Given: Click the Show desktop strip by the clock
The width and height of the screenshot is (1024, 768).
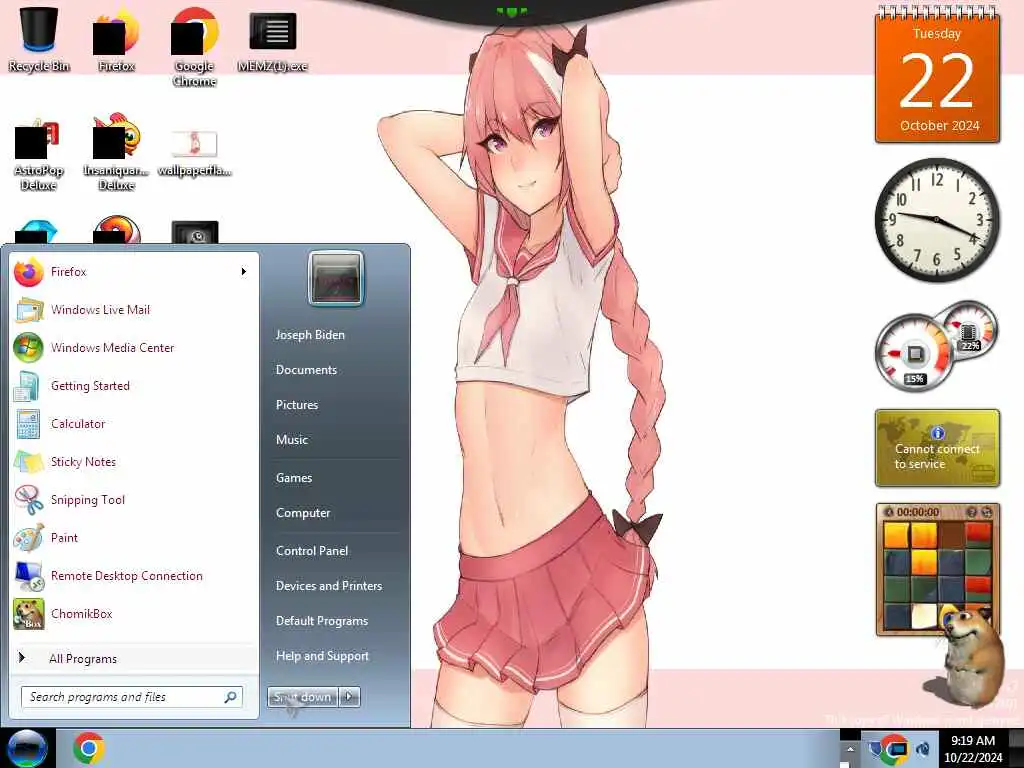Looking at the screenshot, I should (1016, 748).
